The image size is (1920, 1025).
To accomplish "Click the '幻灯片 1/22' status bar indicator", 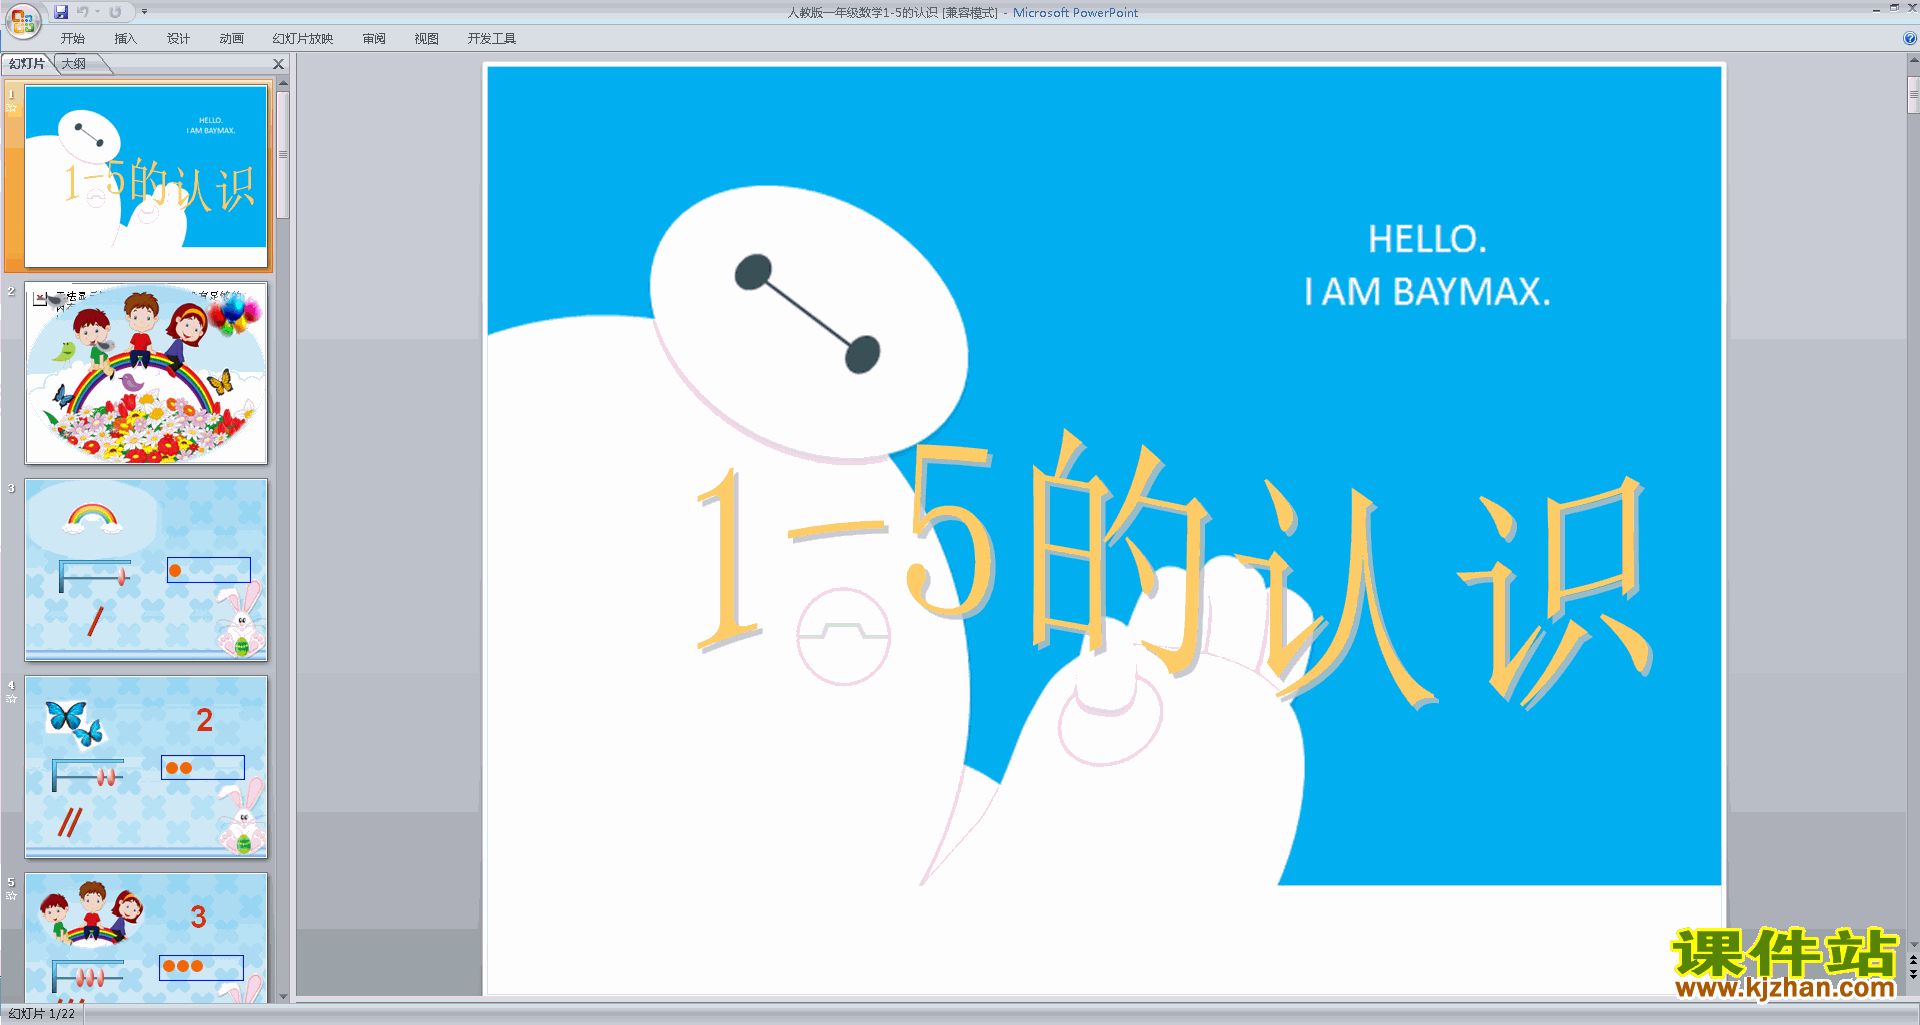I will (x=42, y=1014).
